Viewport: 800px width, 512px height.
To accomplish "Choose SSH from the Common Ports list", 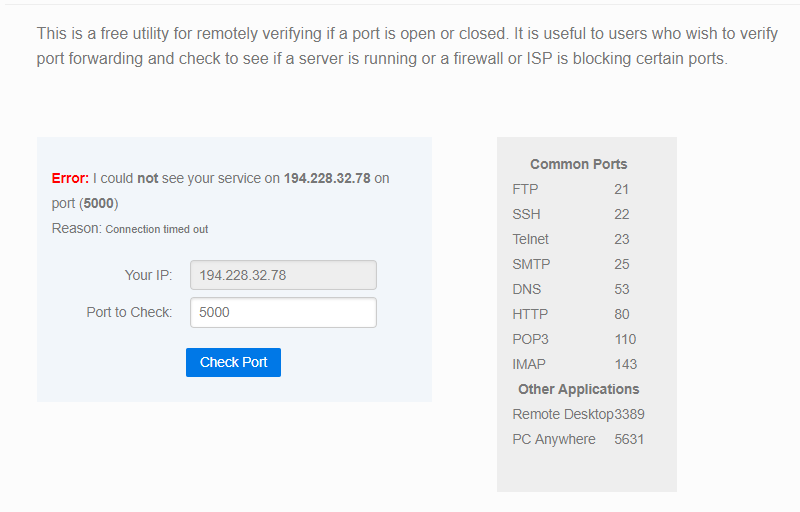I will 526,214.
